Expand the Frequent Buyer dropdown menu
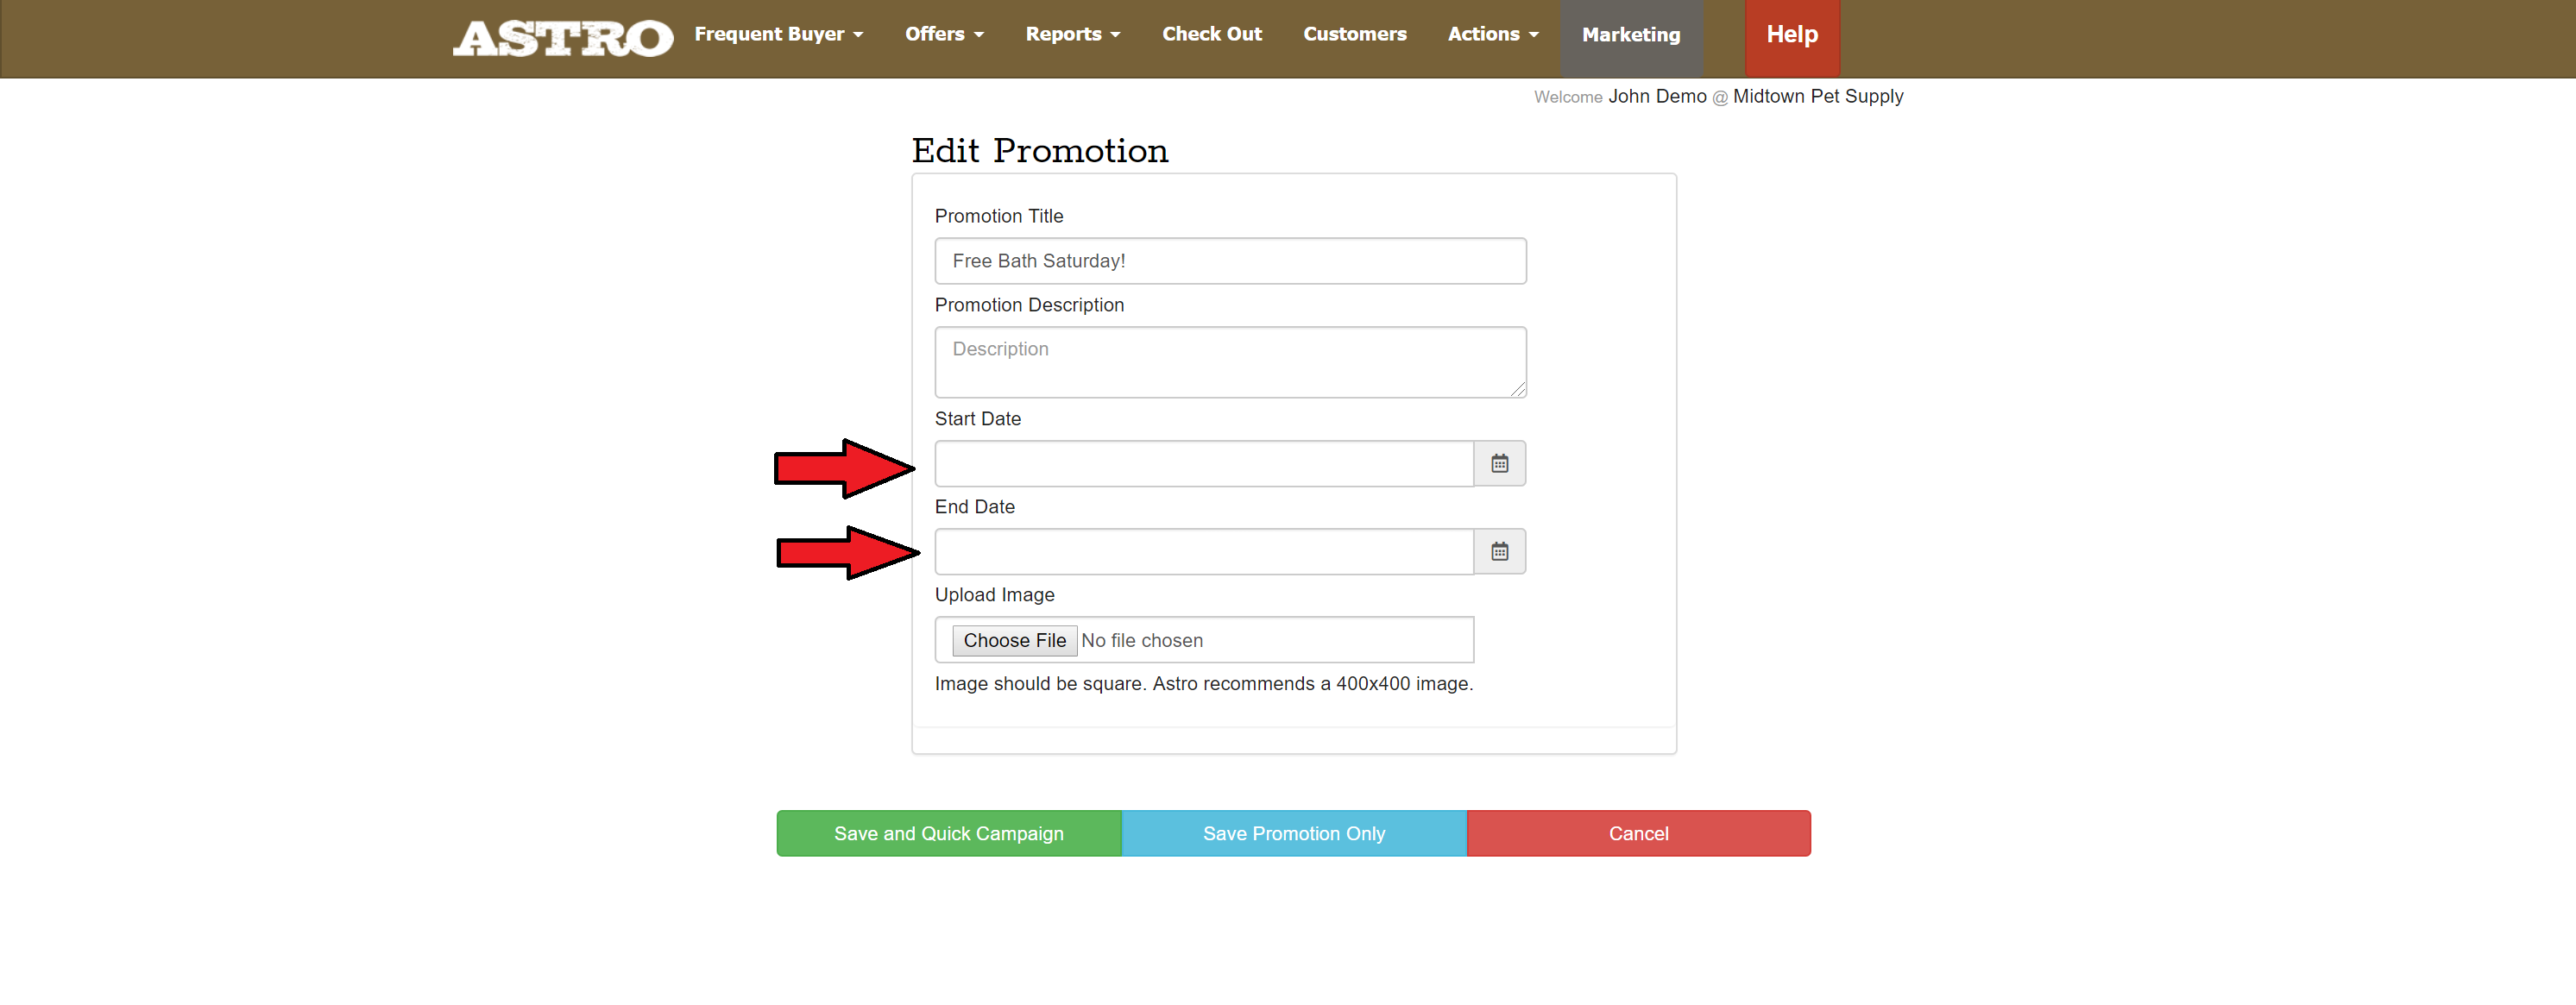2576x1005 pixels. 778,34
